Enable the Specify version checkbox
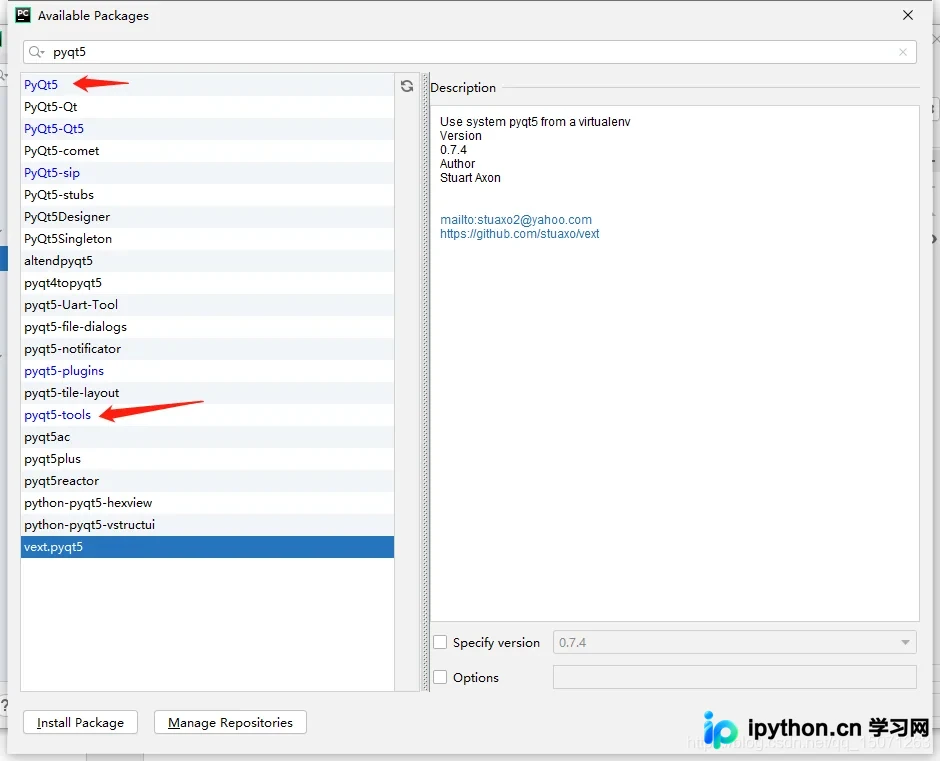The image size is (940, 761). coord(440,642)
